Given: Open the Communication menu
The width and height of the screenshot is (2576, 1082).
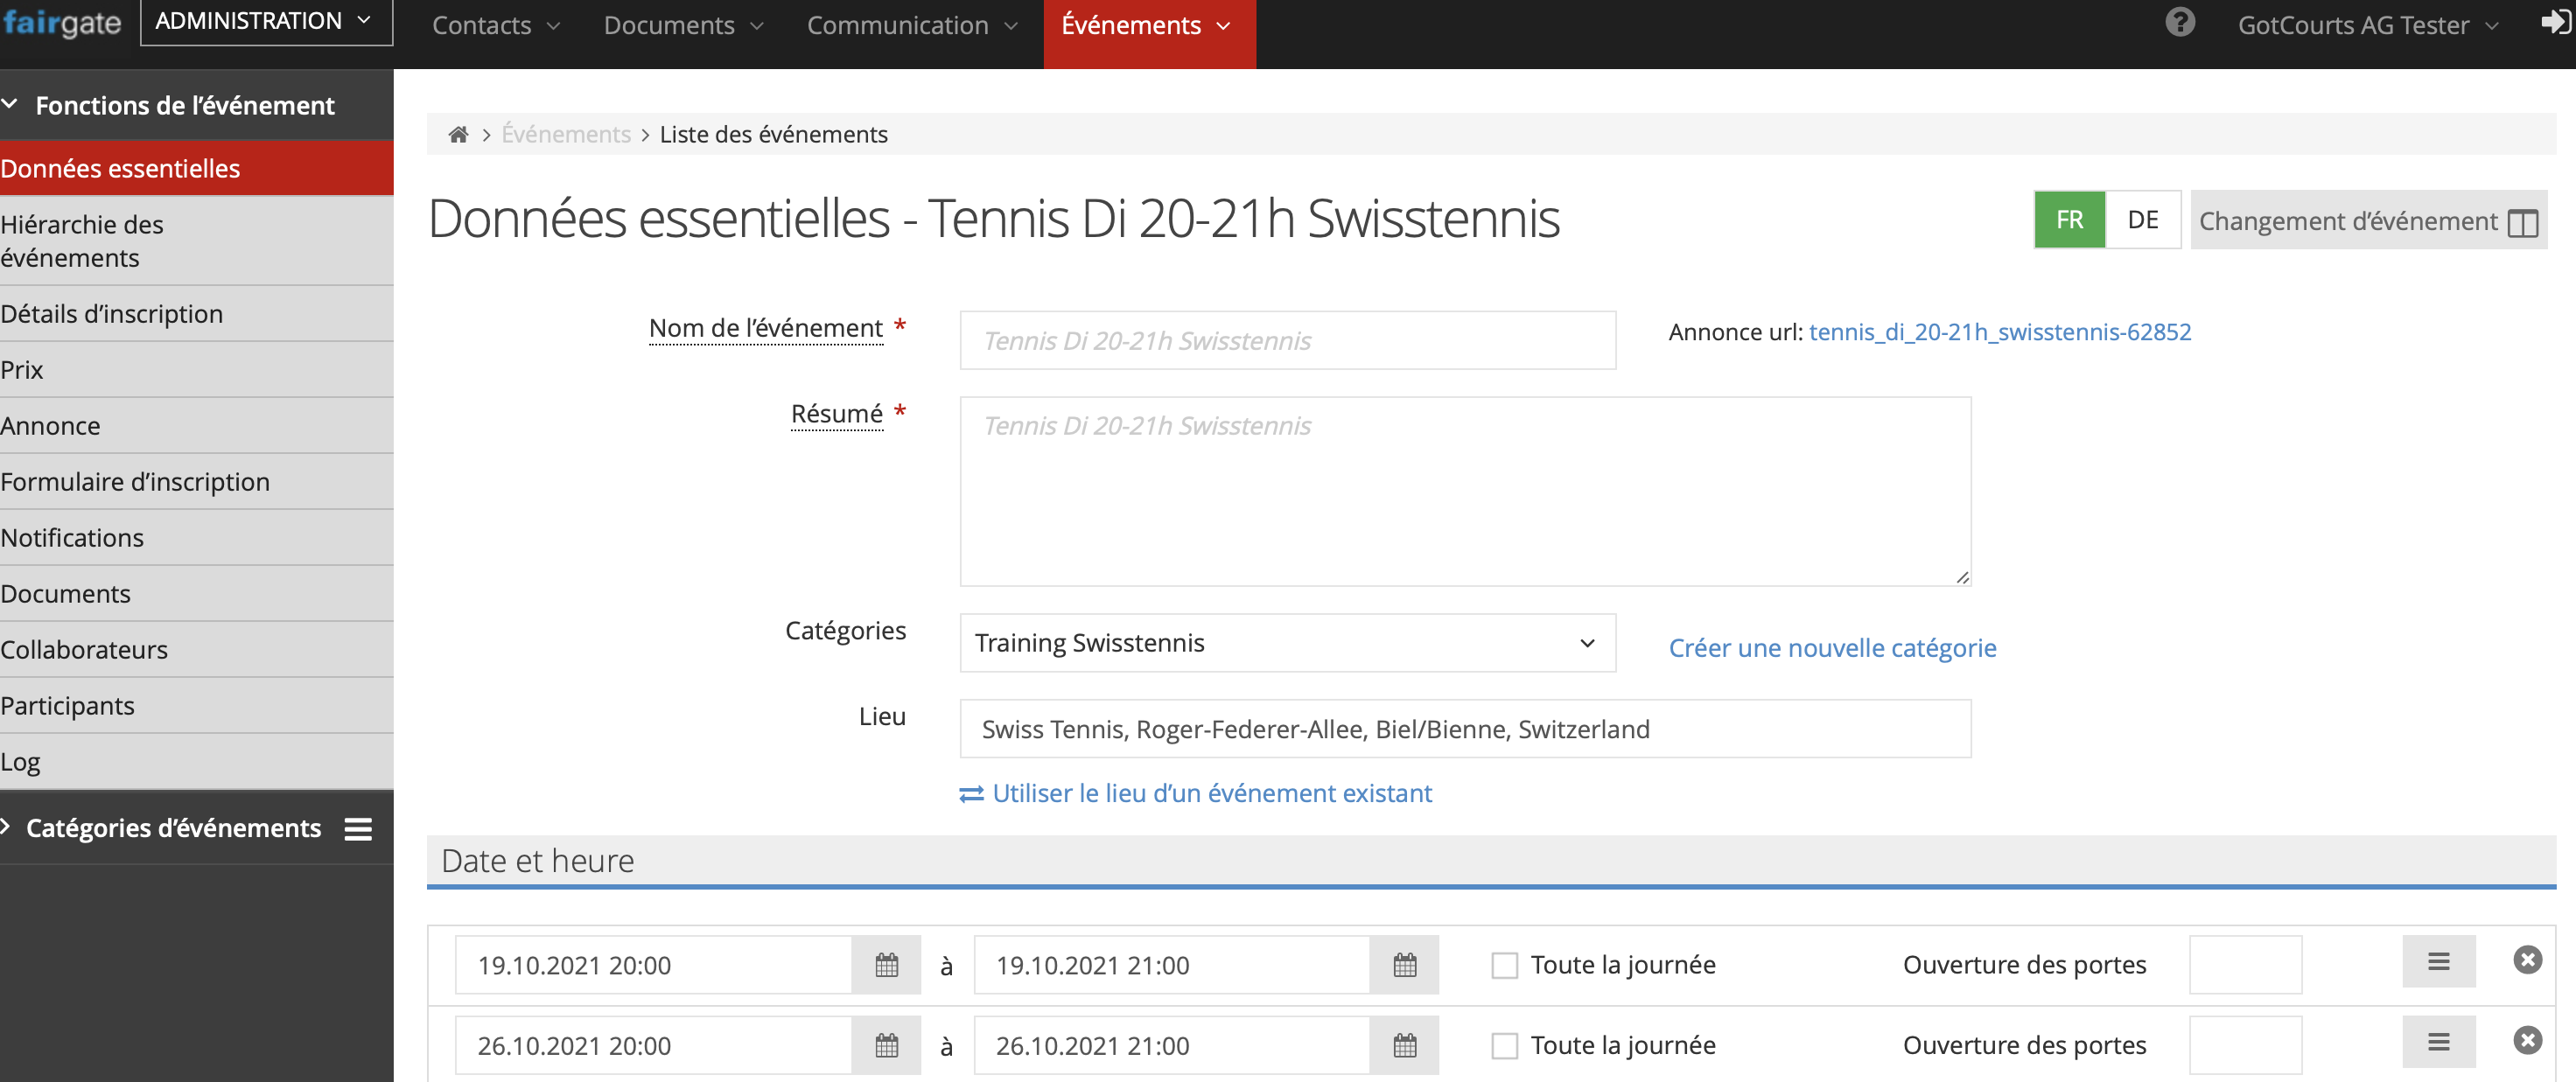Looking at the screenshot, I should [x=912, y=25].
